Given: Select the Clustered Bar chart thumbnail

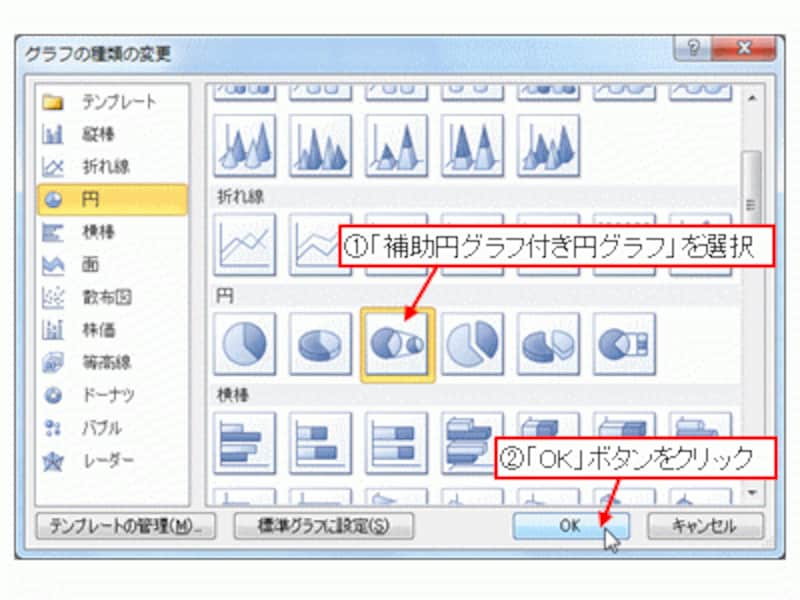Looking at the screenshot, I should click(244, 443).
